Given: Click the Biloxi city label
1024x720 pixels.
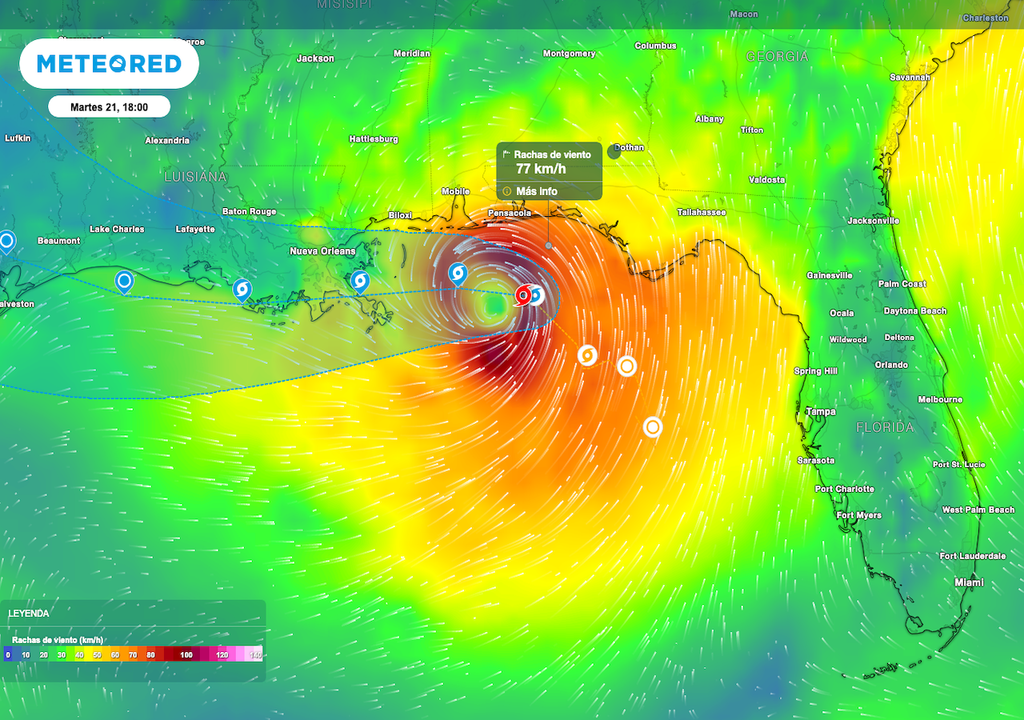Looking at the screenshot, I should point(400,215).
